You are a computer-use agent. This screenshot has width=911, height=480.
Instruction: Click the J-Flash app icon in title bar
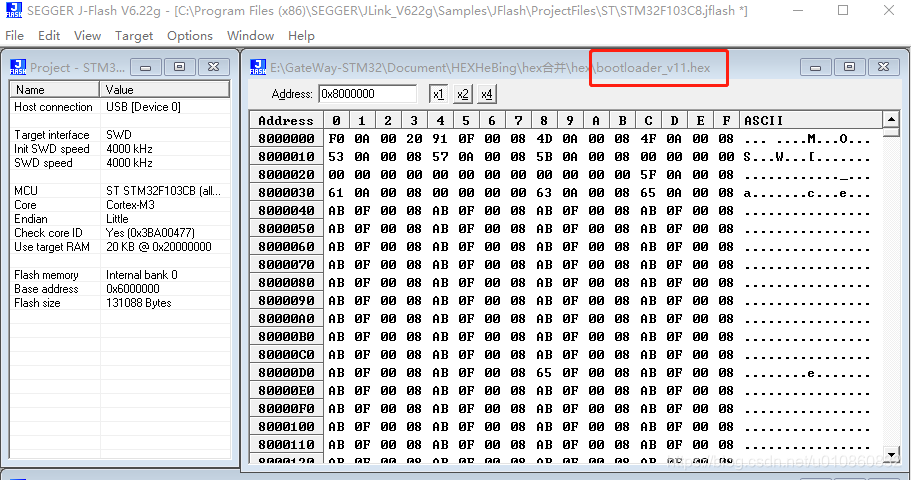(13, 10)
